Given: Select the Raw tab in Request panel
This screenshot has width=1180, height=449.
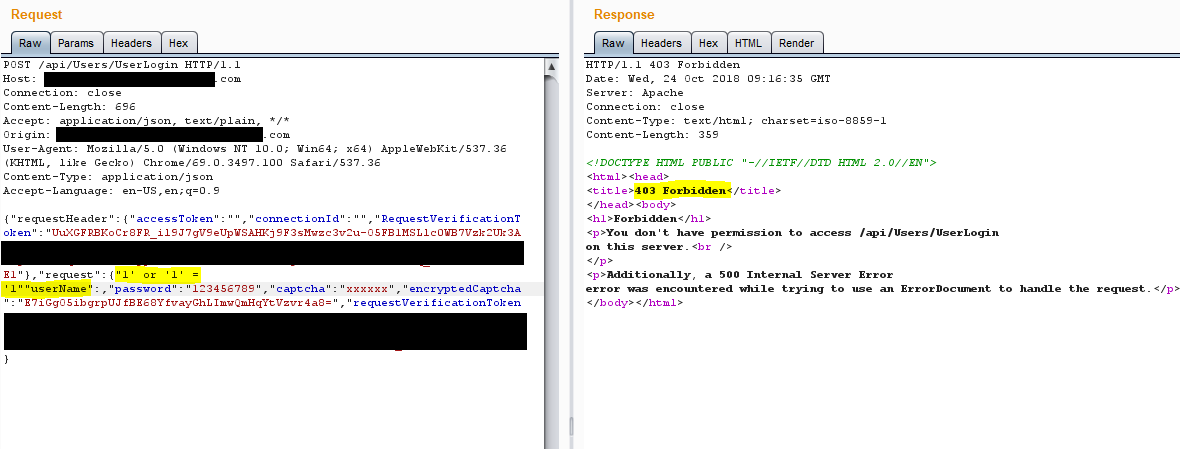Looking at the screenshot, I should pyautogui.click(x=29, y=43).
